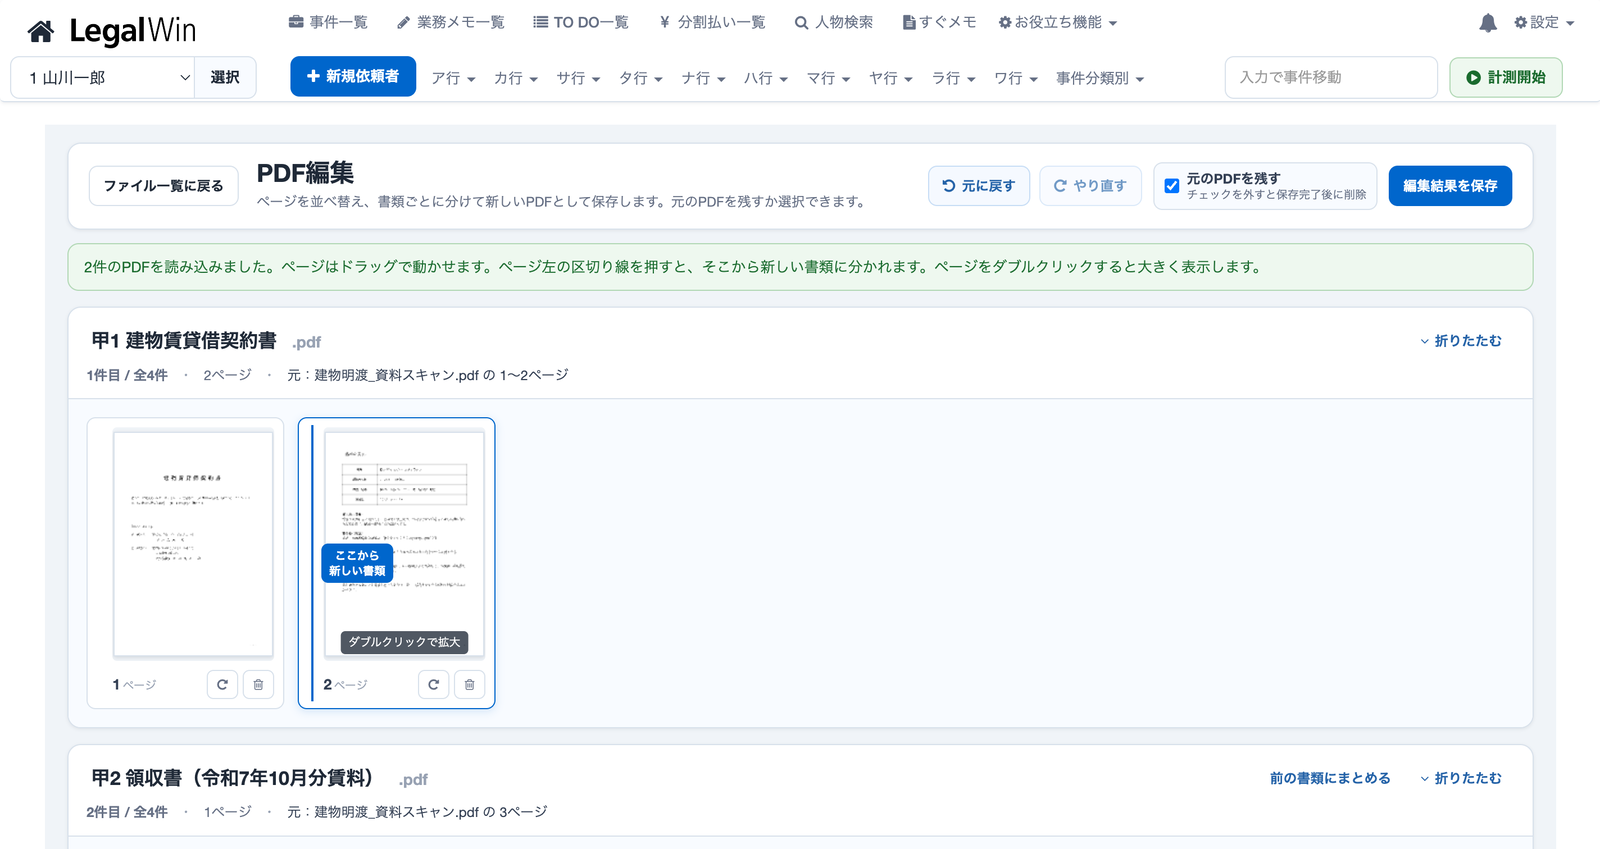Focus the 入力で事件移動 field
This screenshot has height=849, width=1600.
[x=1331, y=77]
